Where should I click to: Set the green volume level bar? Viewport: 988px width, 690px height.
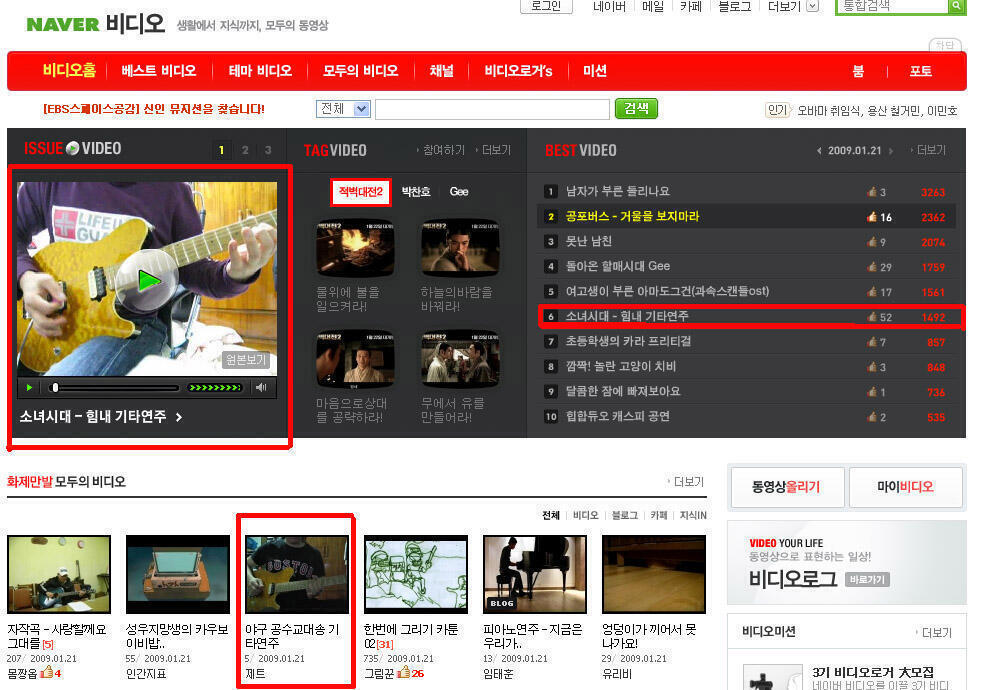point(215,388)
